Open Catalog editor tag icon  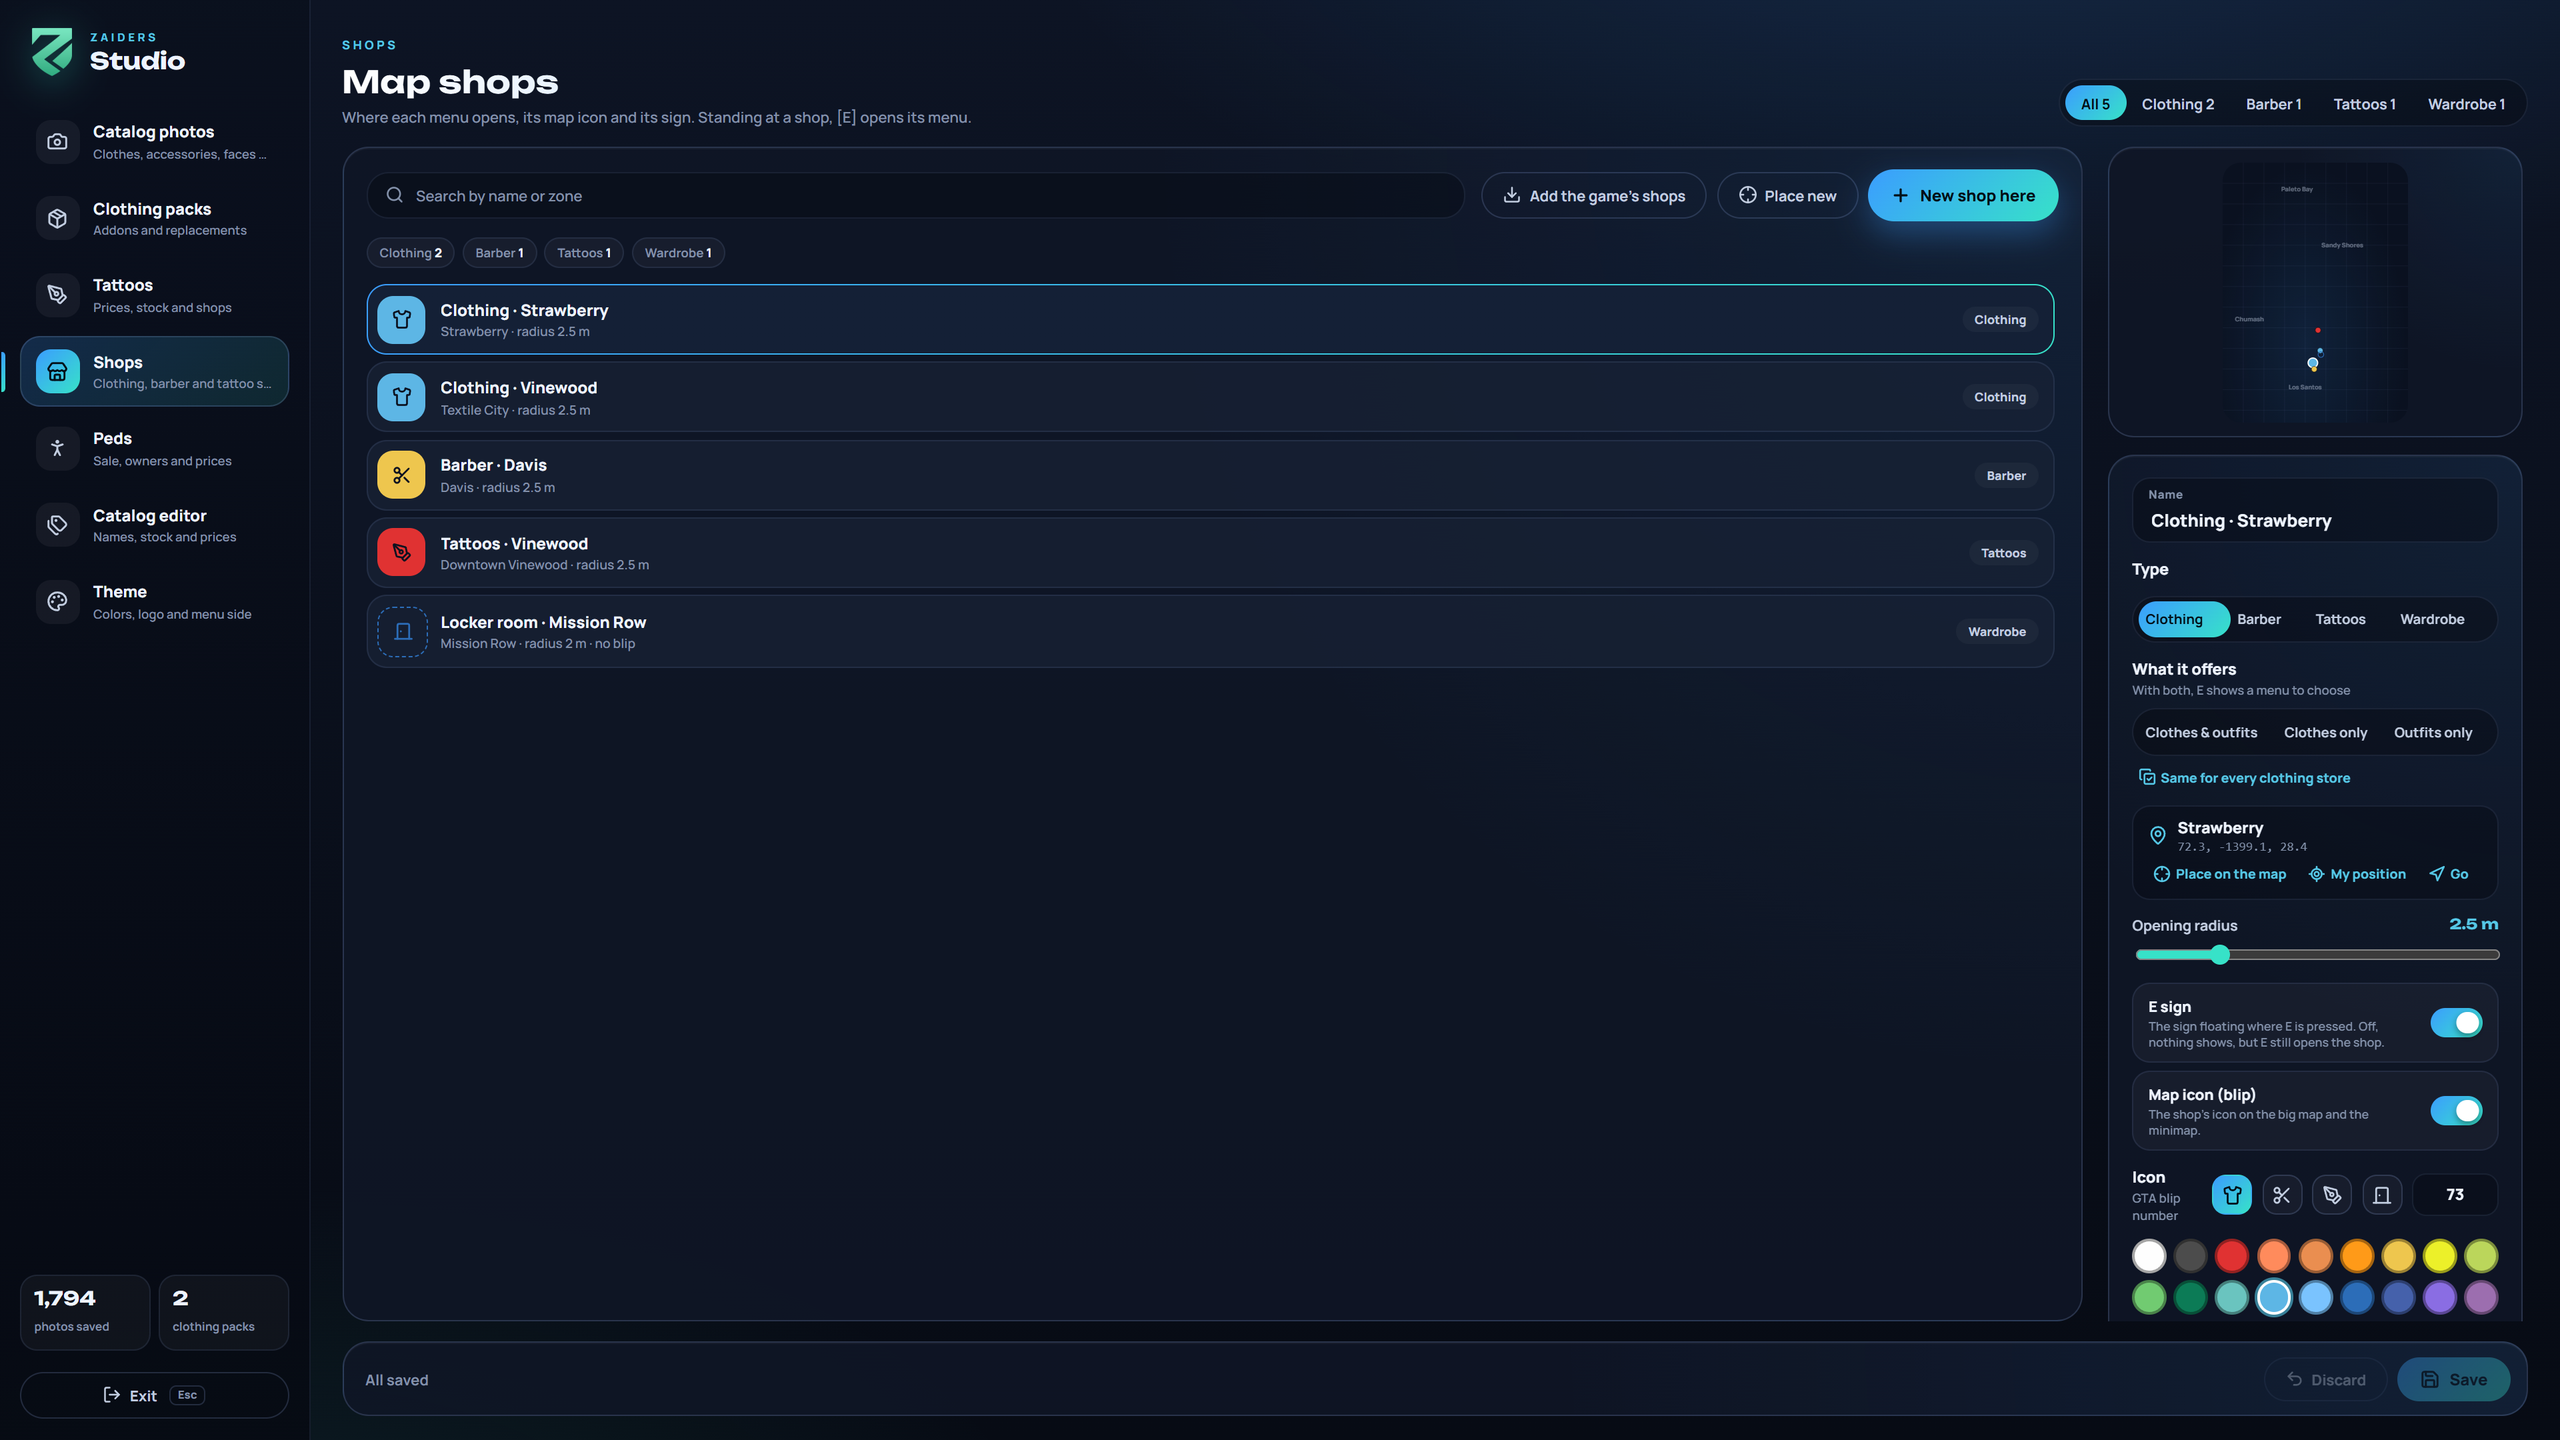57,525
